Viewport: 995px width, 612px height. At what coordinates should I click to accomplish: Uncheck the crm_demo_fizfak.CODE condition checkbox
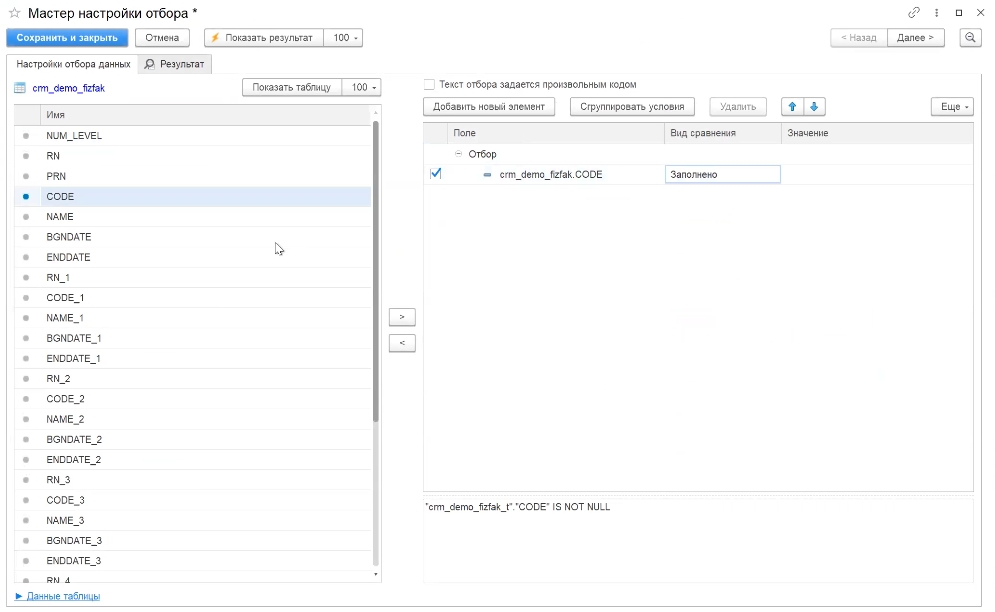pos(435,174)
